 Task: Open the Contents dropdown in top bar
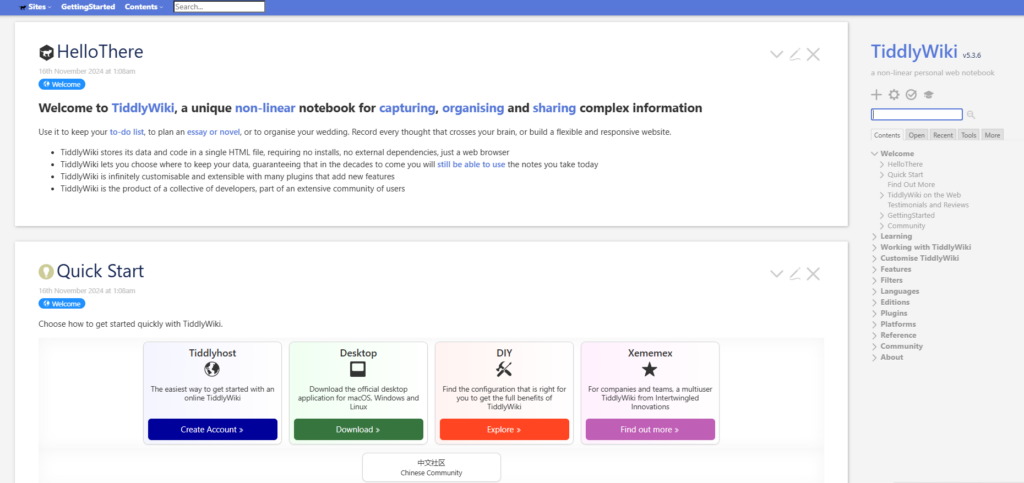[143, 7]
